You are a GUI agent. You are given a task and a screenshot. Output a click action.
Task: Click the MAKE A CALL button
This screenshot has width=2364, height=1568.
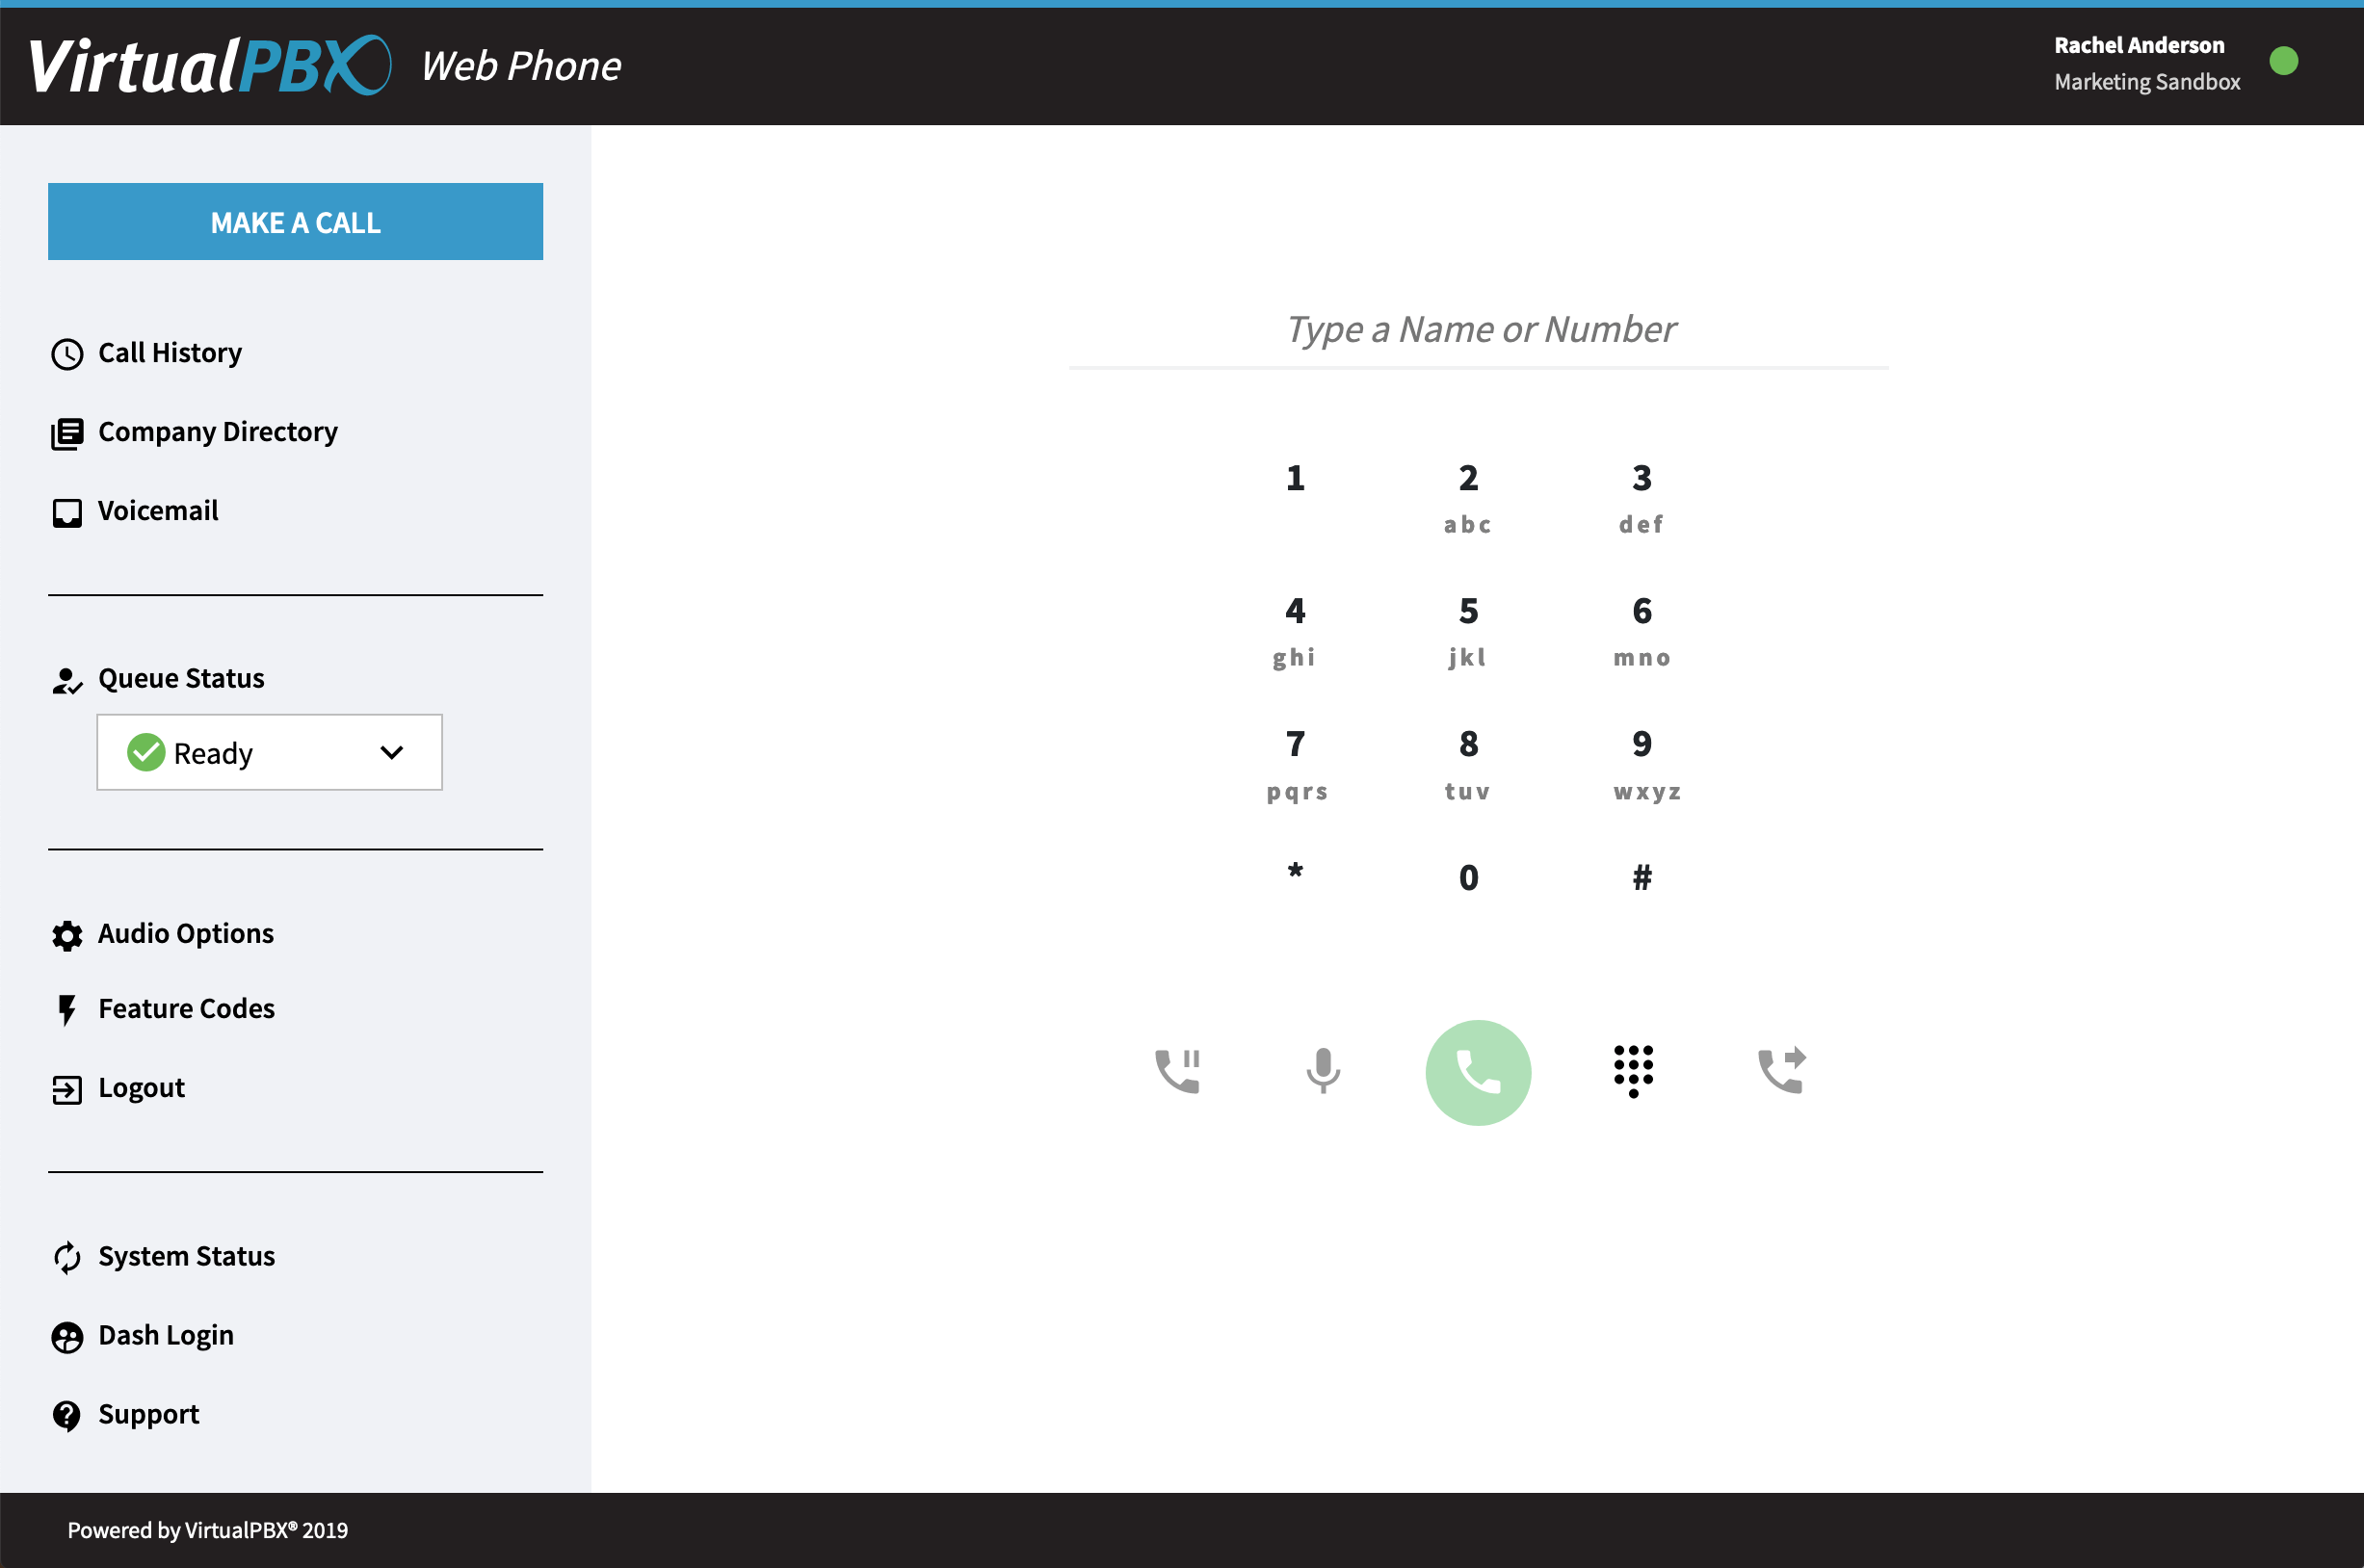coord(296,222)
